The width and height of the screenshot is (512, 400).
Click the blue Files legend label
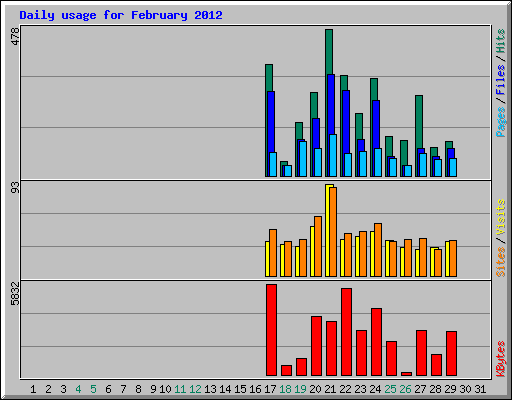point(501,79)
